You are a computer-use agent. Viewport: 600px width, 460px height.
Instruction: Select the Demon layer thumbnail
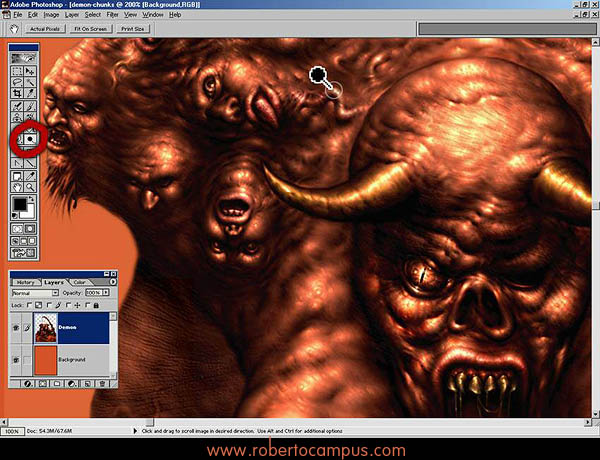click(x=46, y=328)
